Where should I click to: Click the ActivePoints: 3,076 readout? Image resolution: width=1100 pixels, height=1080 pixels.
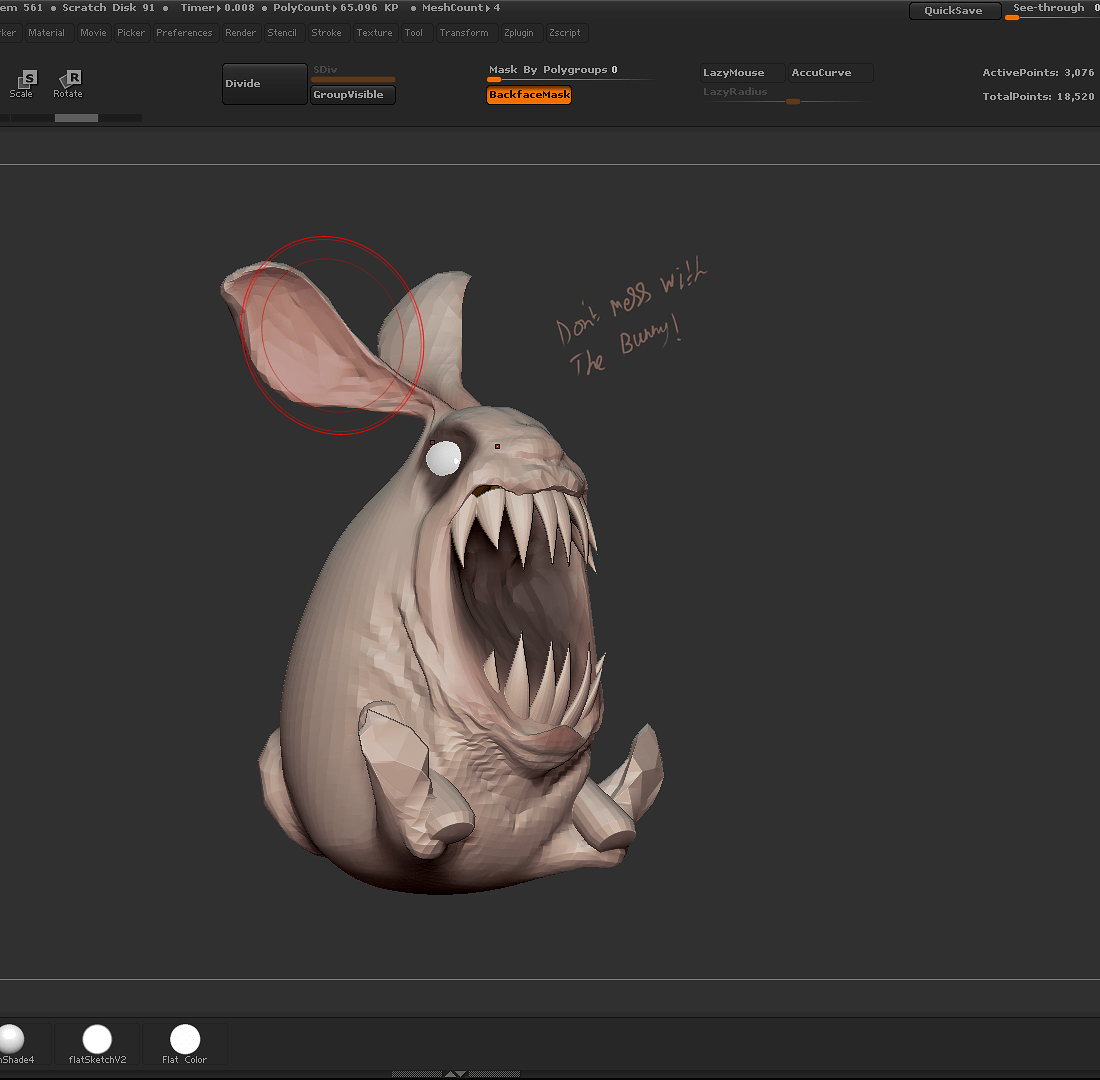[1038, 73]
